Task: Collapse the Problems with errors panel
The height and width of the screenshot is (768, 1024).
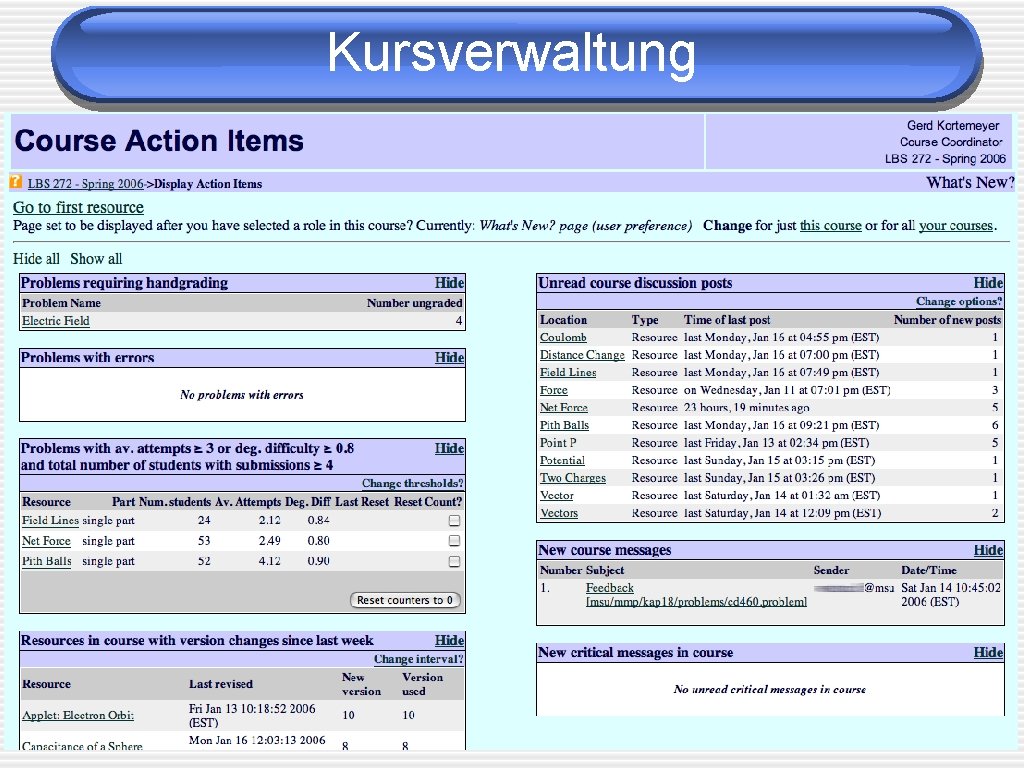Action: [x=449, y=358]
